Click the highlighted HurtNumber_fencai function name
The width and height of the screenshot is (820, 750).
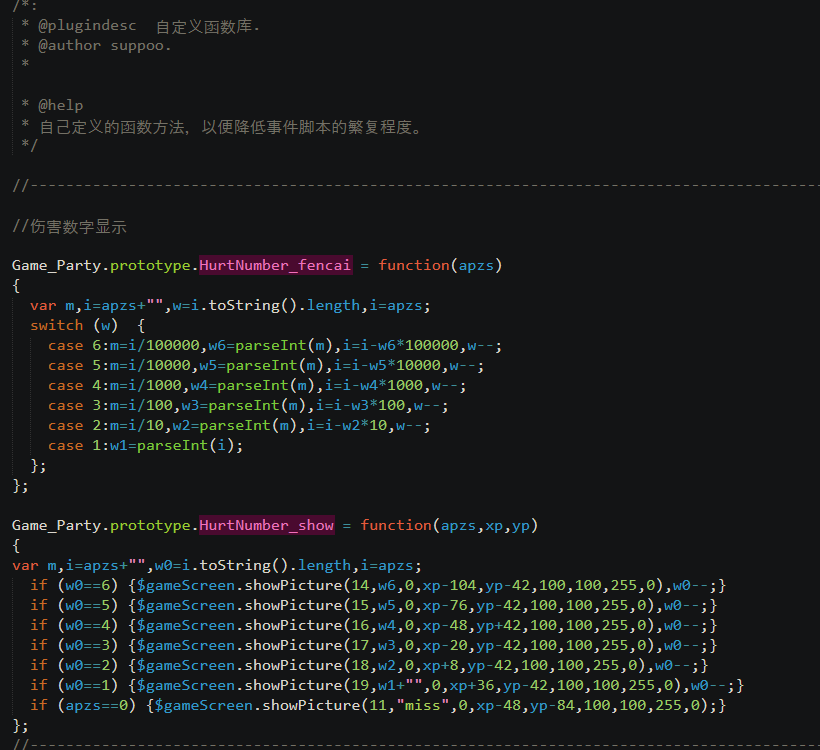[275, 265]
